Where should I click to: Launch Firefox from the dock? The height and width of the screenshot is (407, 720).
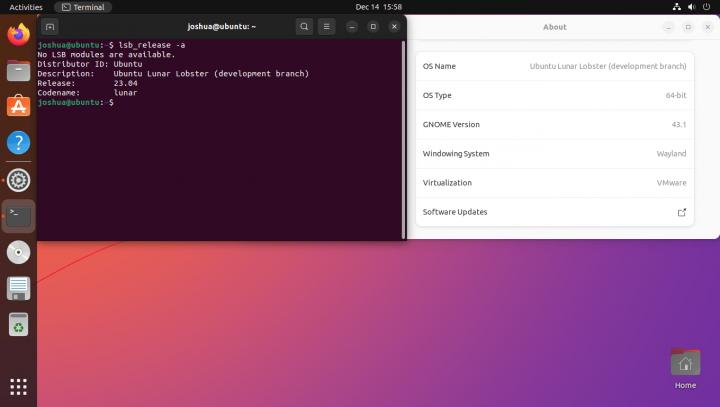pos(18,35)
